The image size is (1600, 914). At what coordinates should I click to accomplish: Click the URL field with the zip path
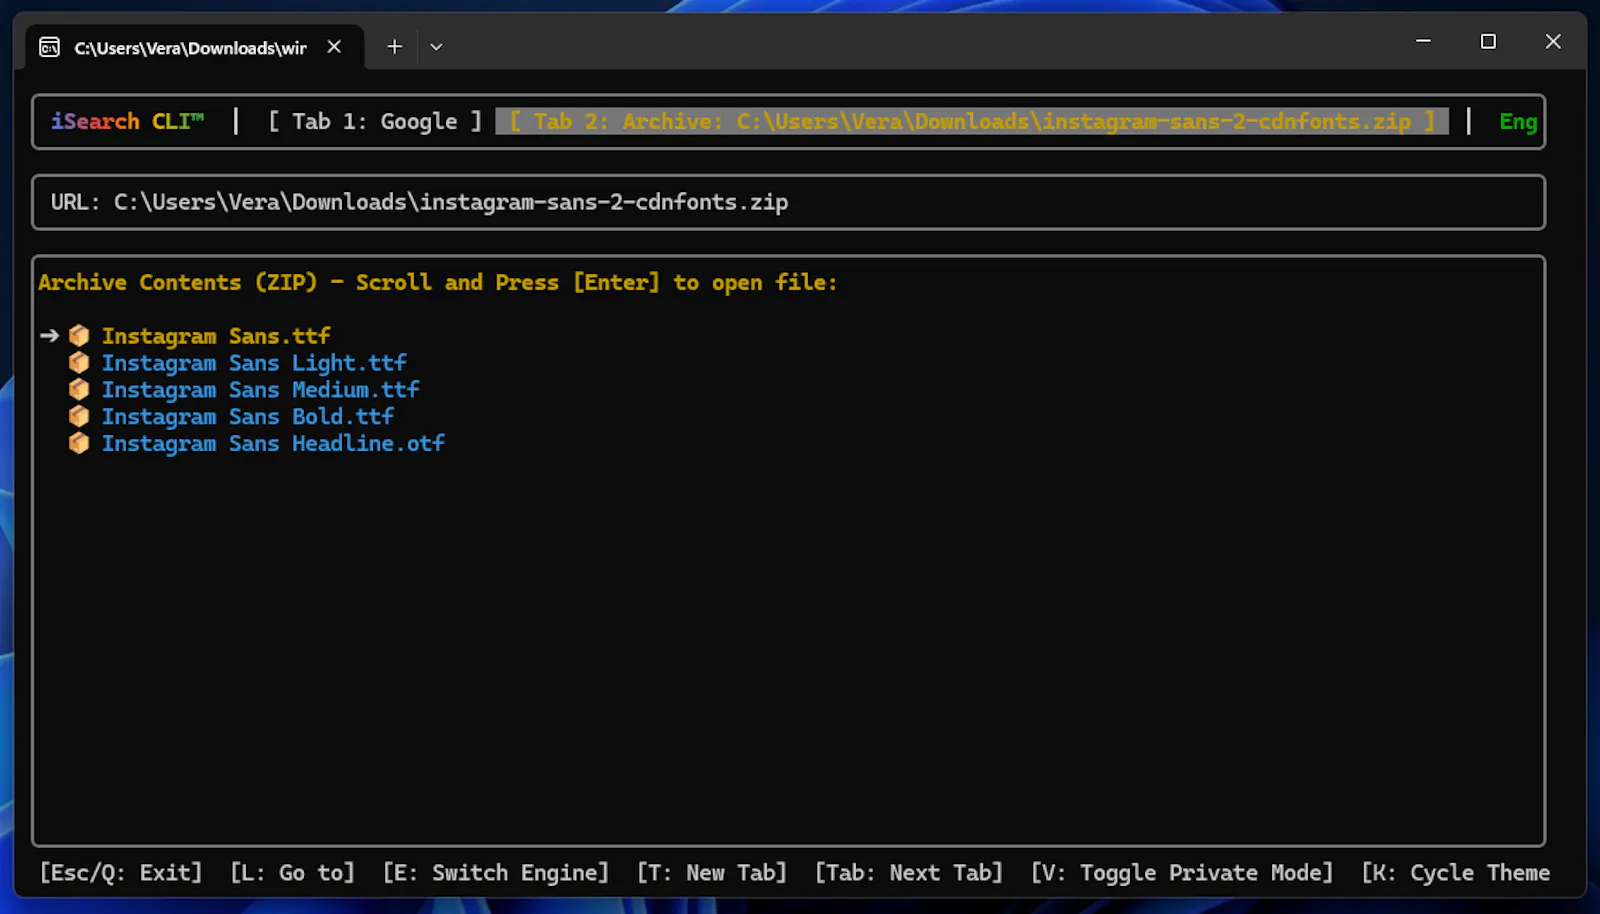coord(788,202)
